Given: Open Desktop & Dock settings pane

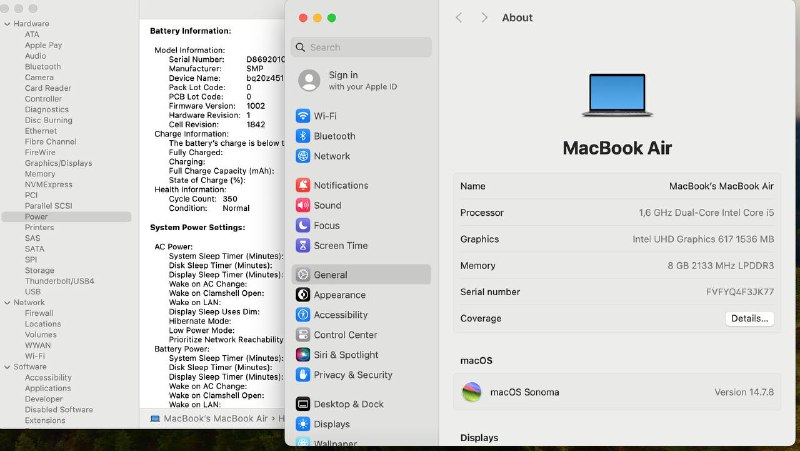Looking at the screenshot, I should (361, 404).
